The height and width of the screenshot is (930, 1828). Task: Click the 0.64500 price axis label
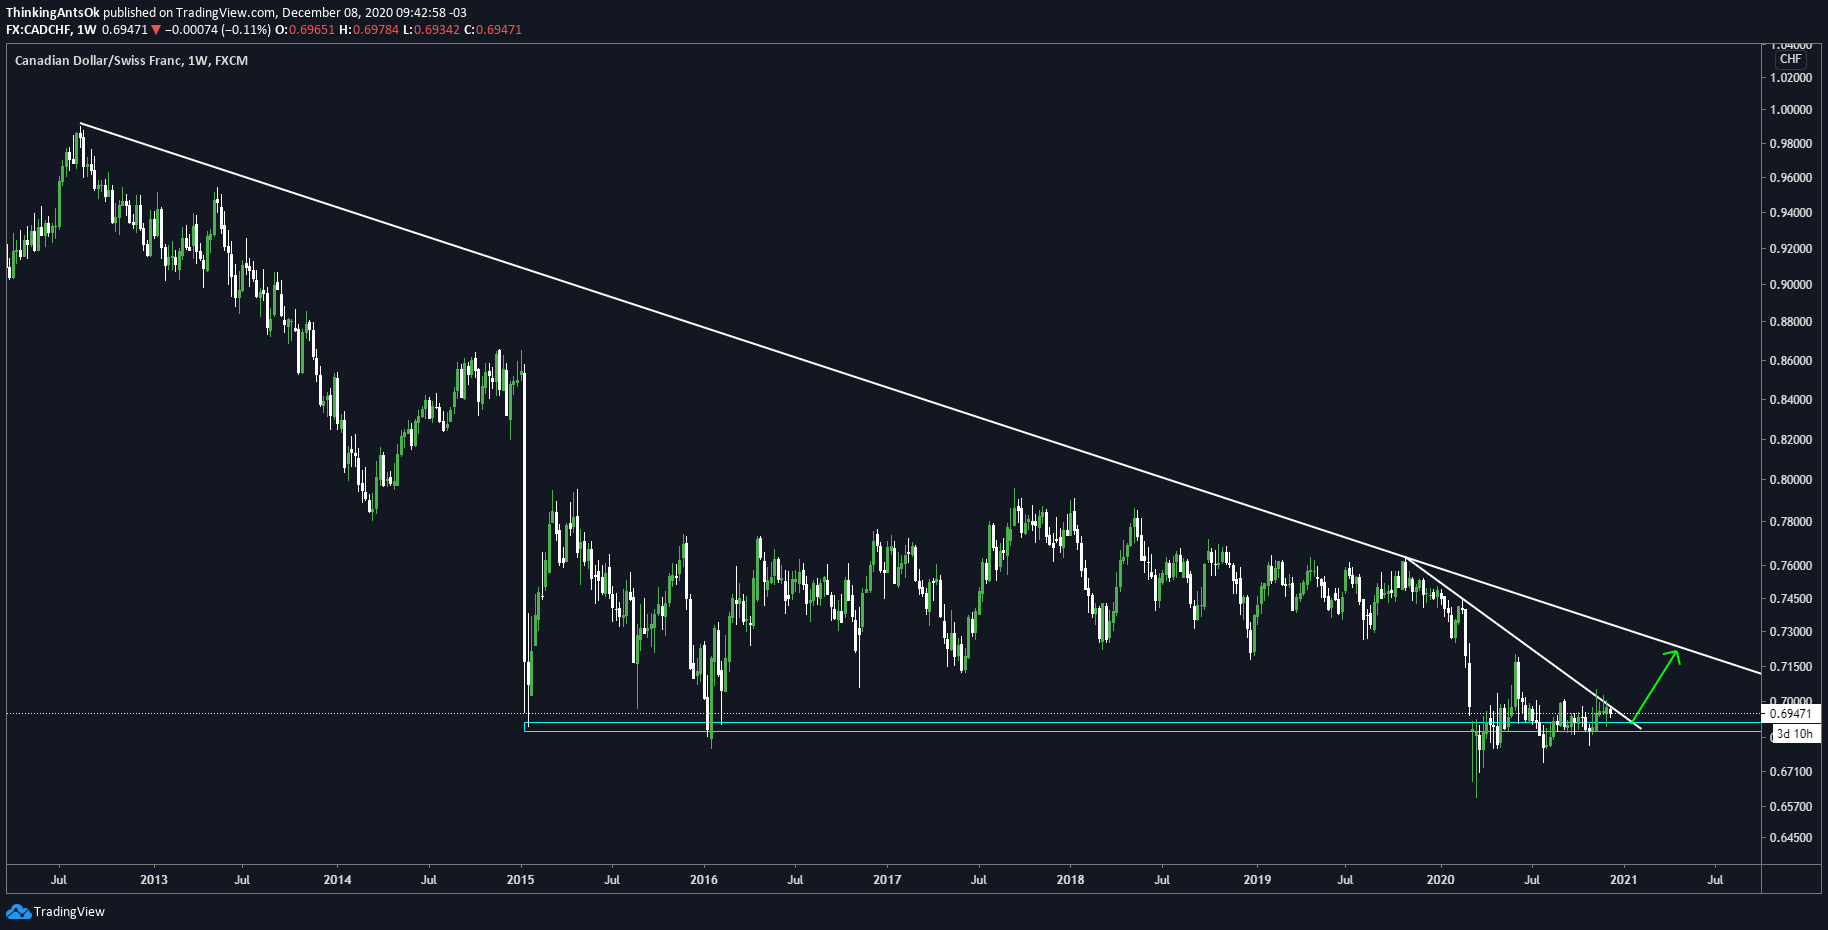1791,838
